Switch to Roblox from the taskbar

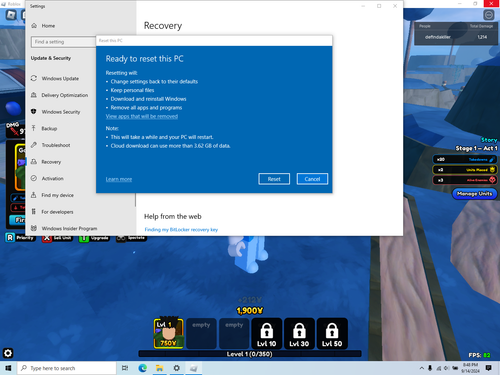[194, 368]
